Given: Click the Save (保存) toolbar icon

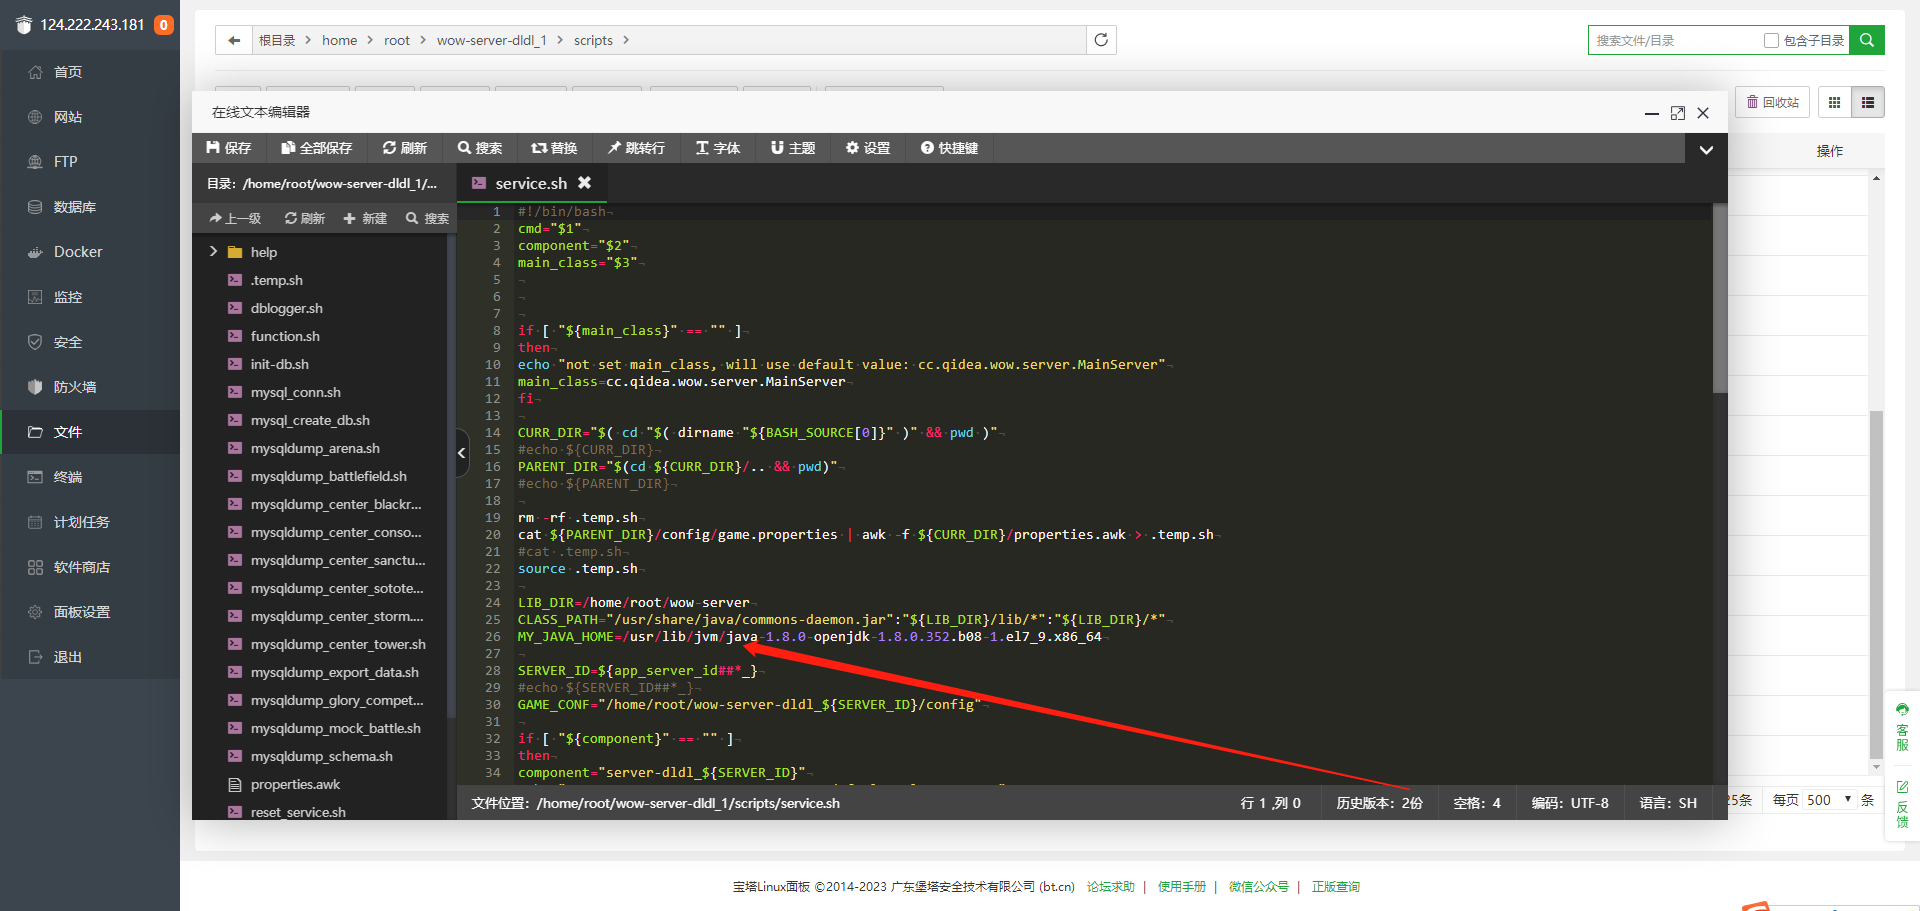Looking at the screenshot, I should tap(229, 148).
